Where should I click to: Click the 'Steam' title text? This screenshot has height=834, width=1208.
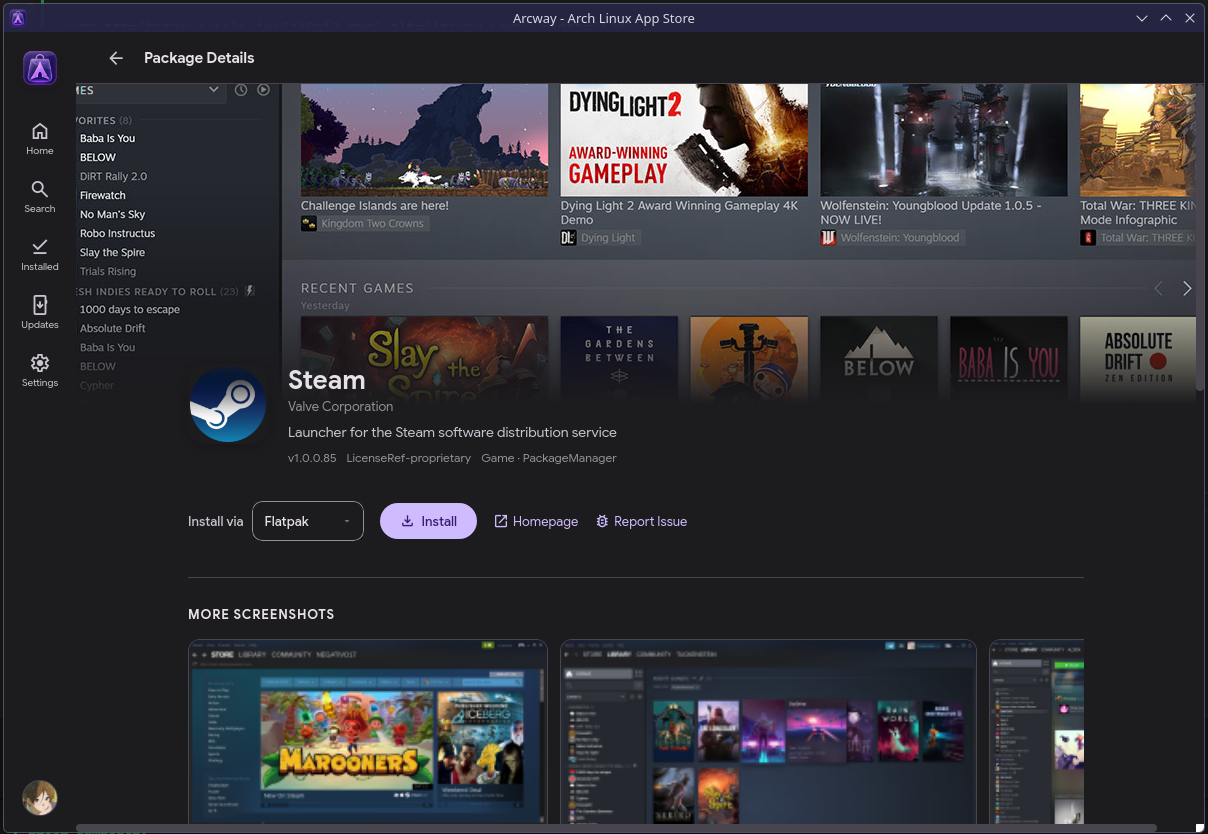pos(326,380)
